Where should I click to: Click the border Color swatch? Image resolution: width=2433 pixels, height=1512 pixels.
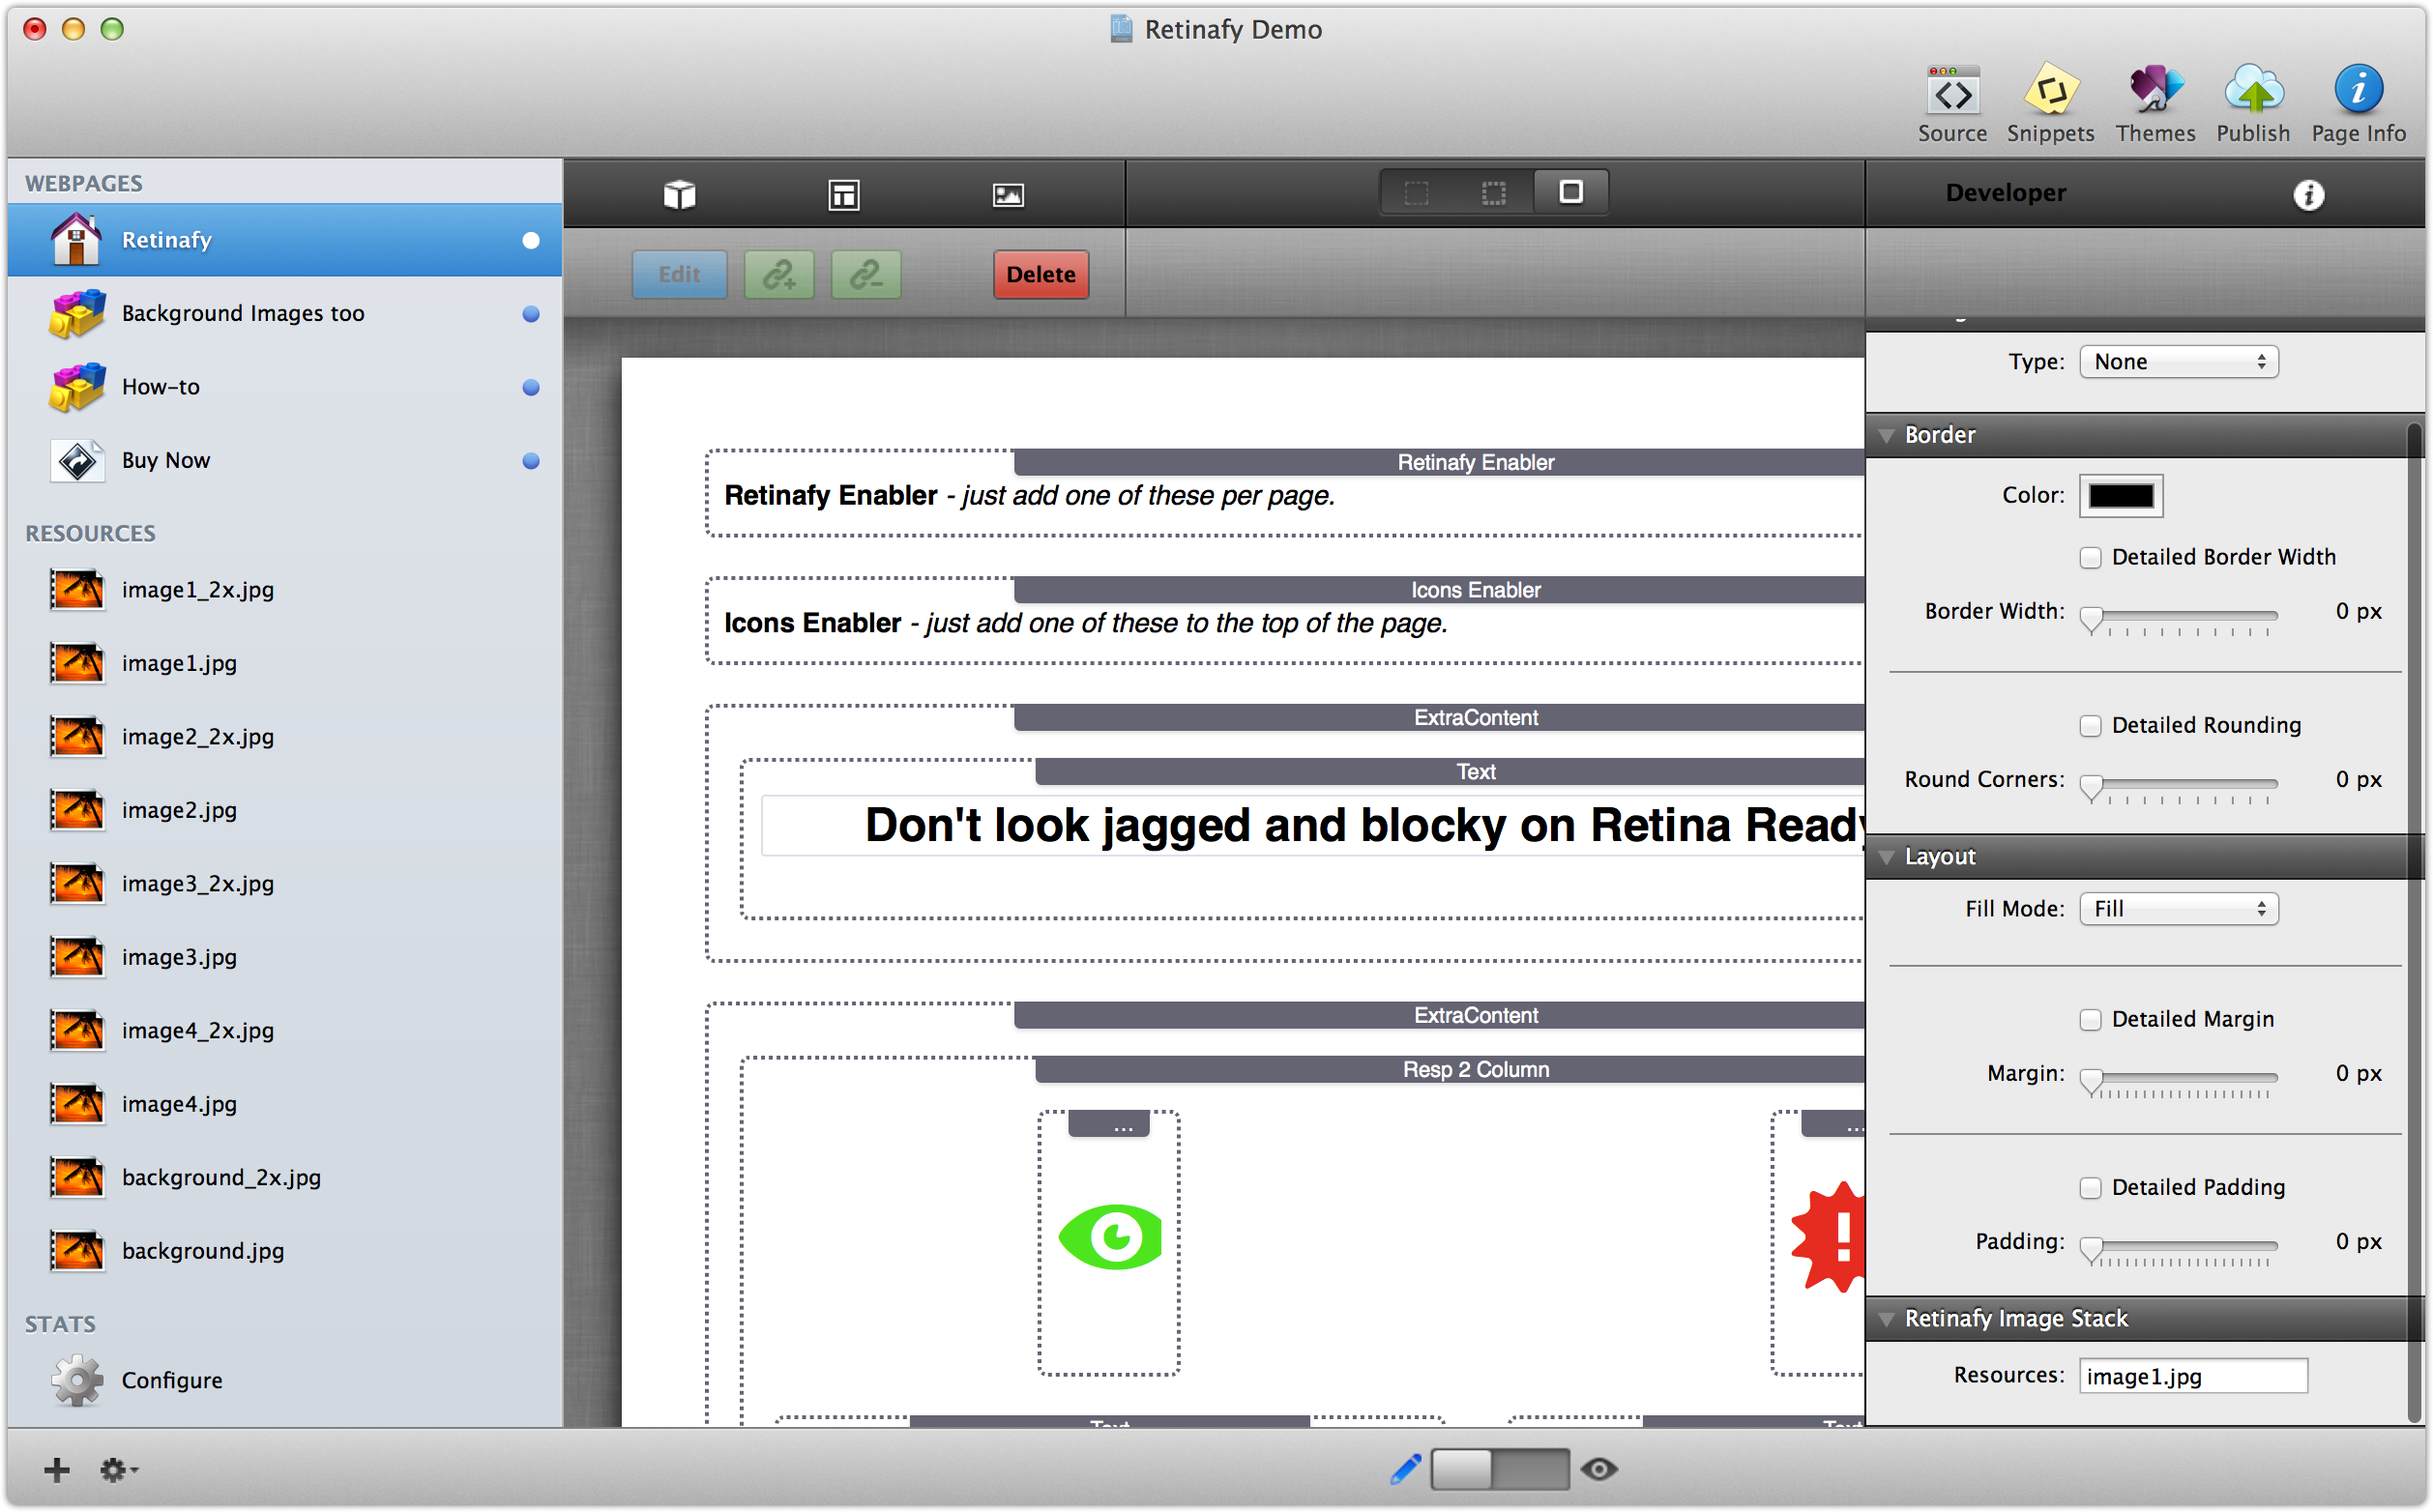click(2120, 496)
